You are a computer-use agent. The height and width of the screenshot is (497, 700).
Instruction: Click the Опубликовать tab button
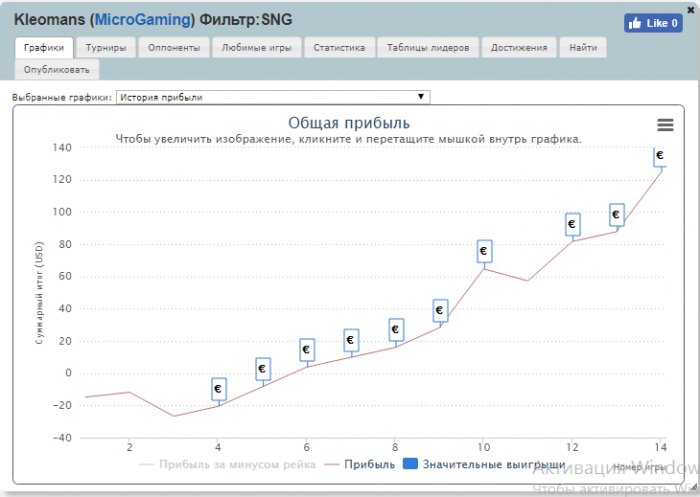click(x=57, y=69)
